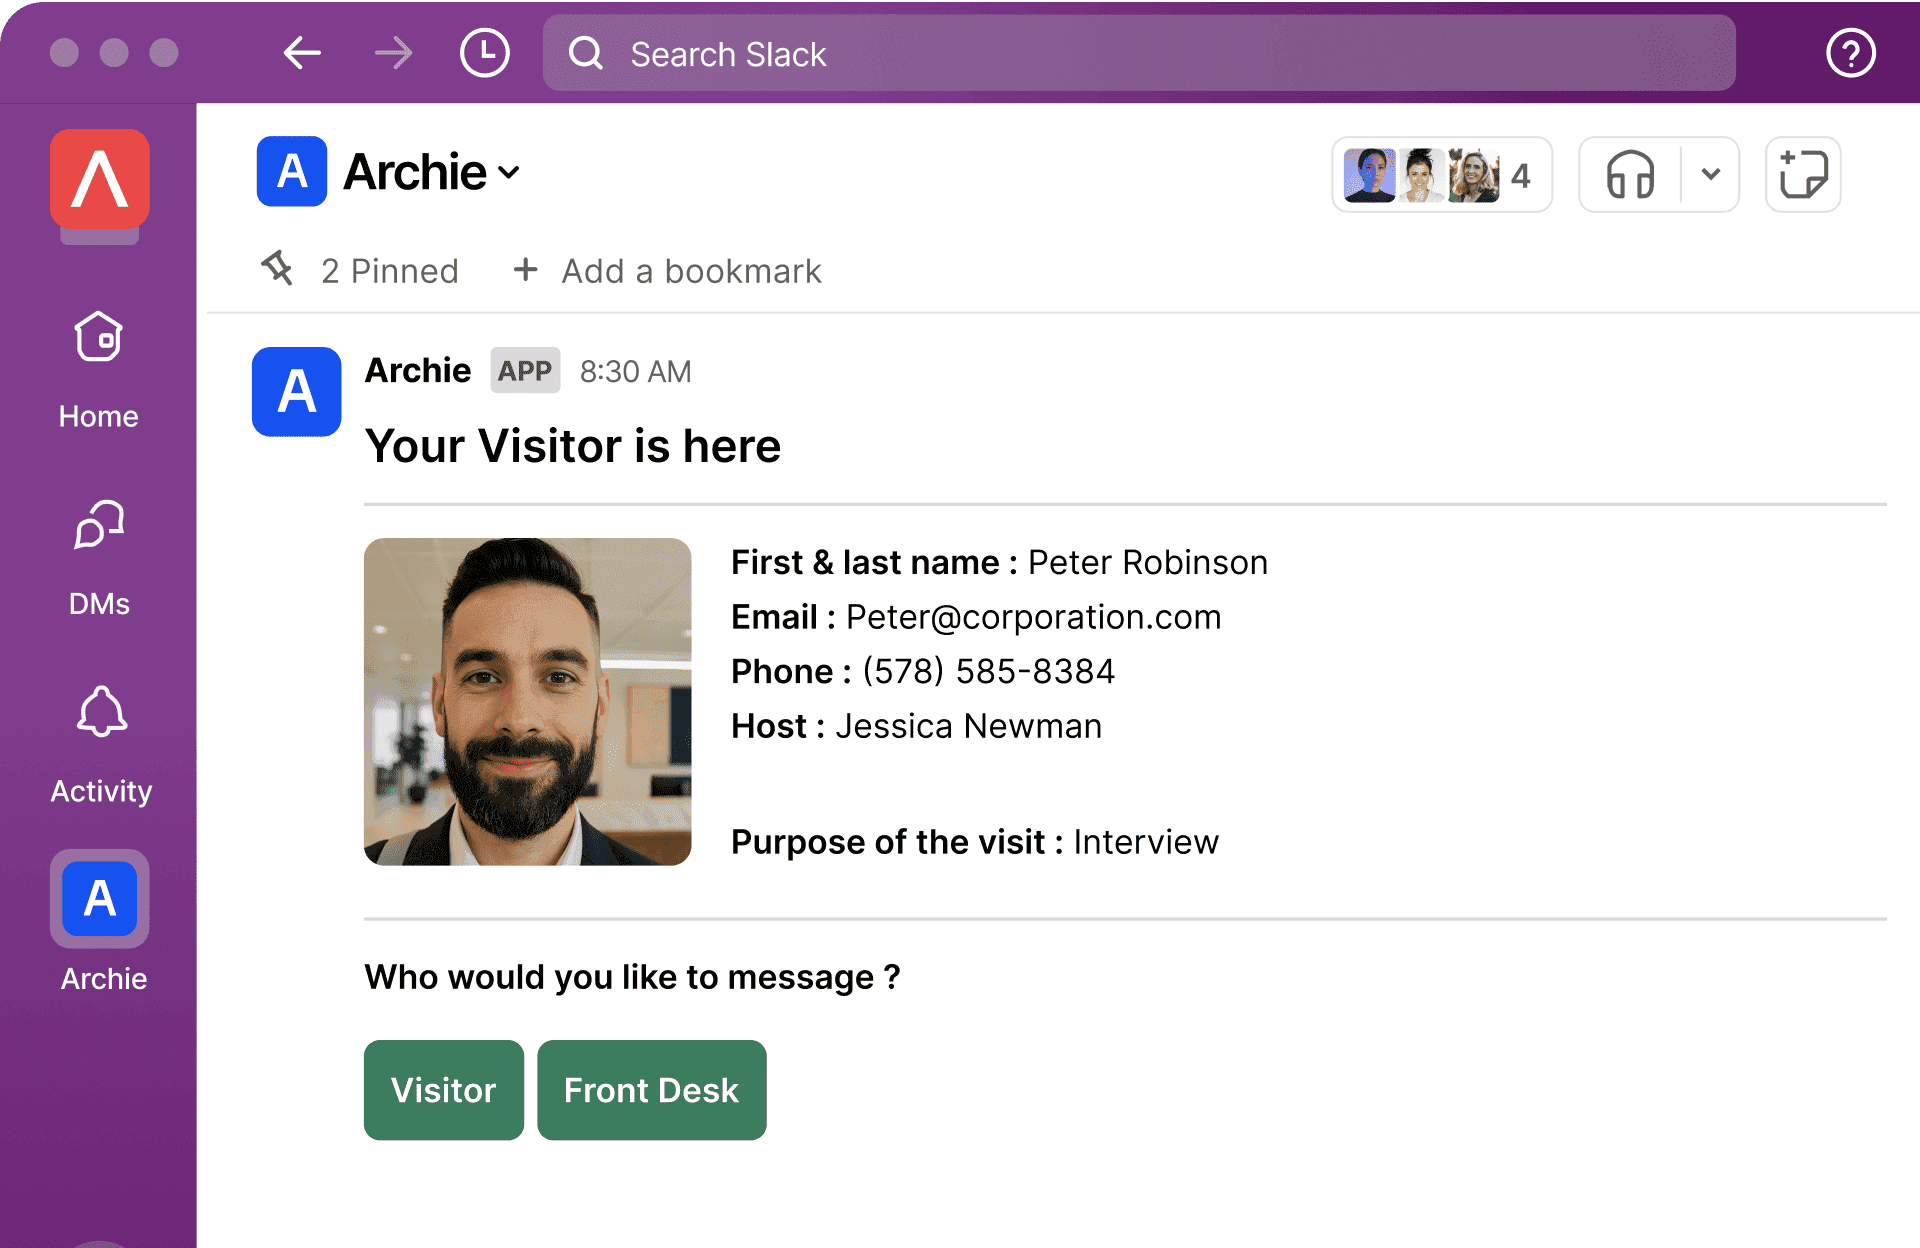Open the Activity notifications panel
Screen dimensions: 1920x1248
coord(99,740)
